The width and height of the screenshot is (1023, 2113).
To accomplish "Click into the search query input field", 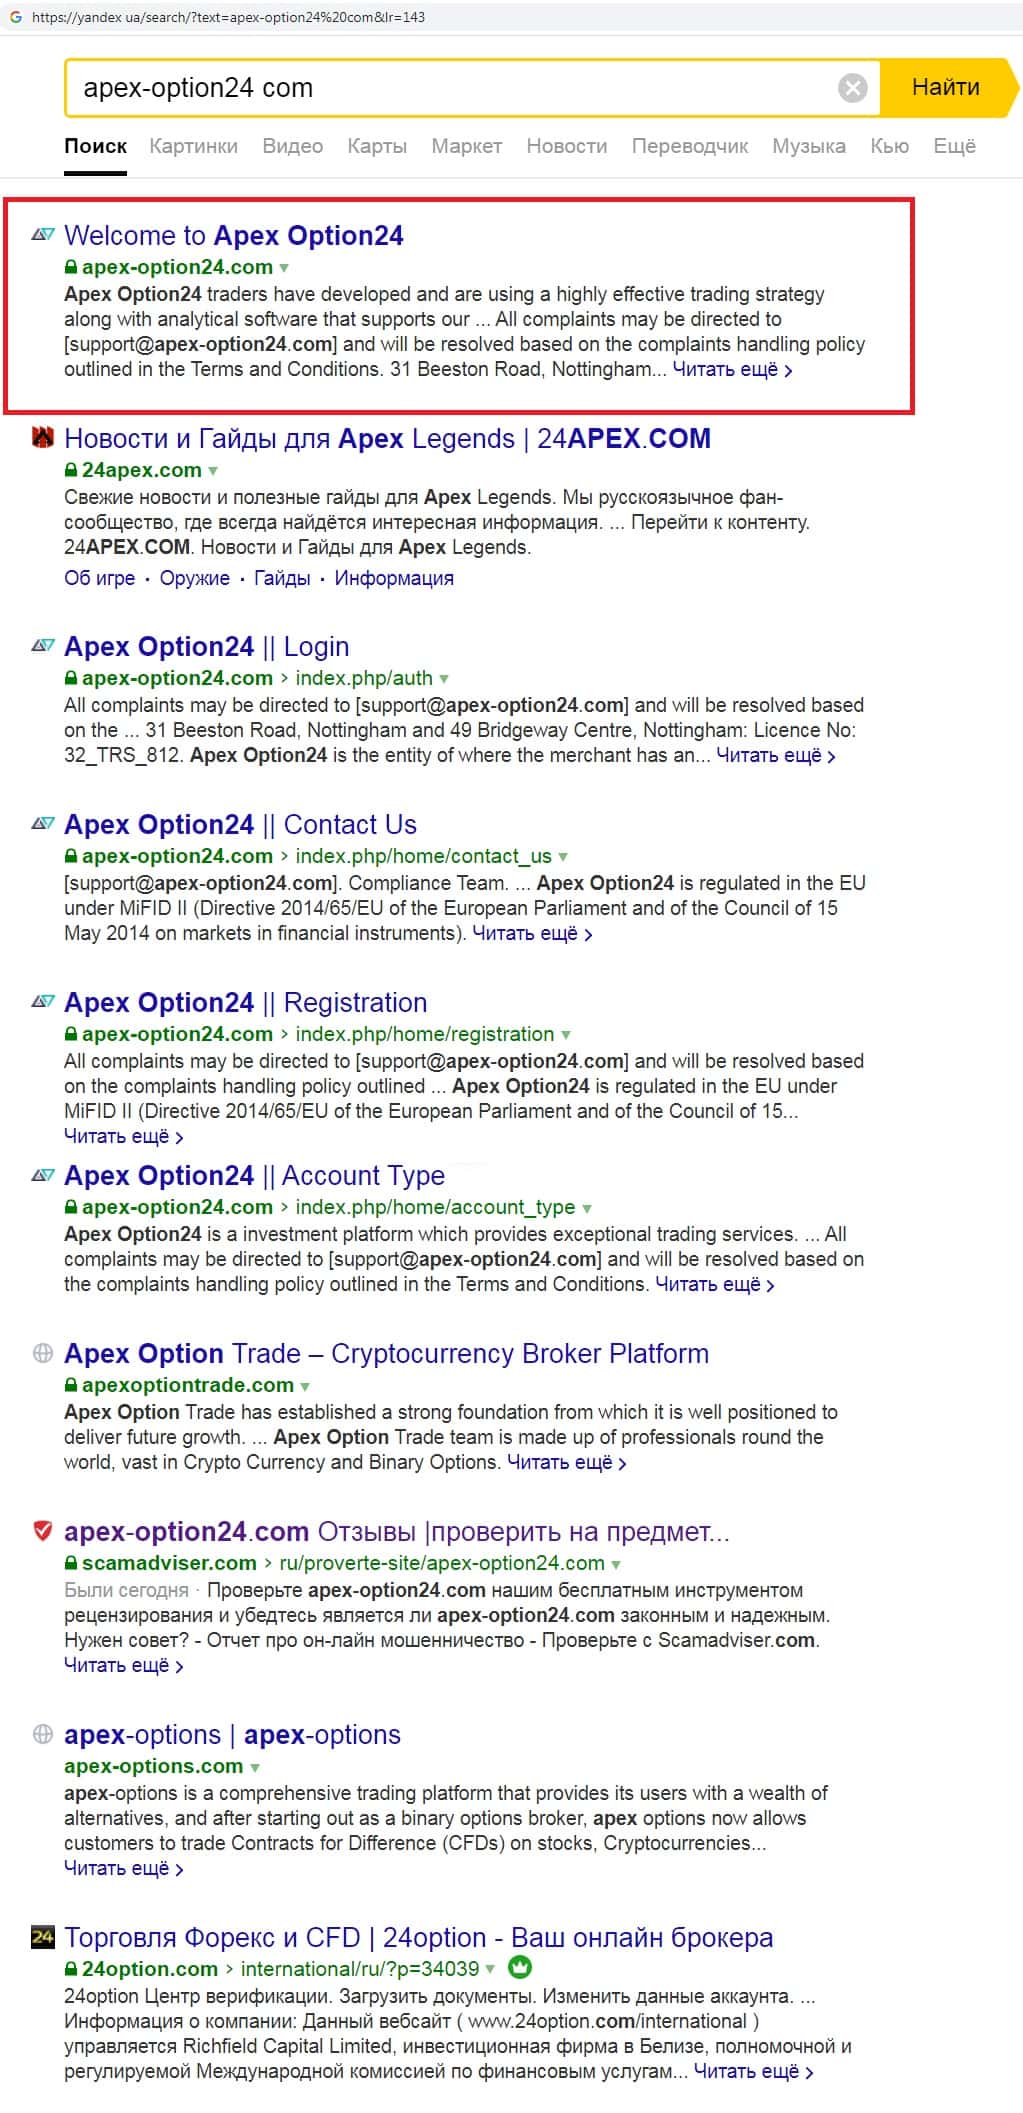I will pos(450,88).
